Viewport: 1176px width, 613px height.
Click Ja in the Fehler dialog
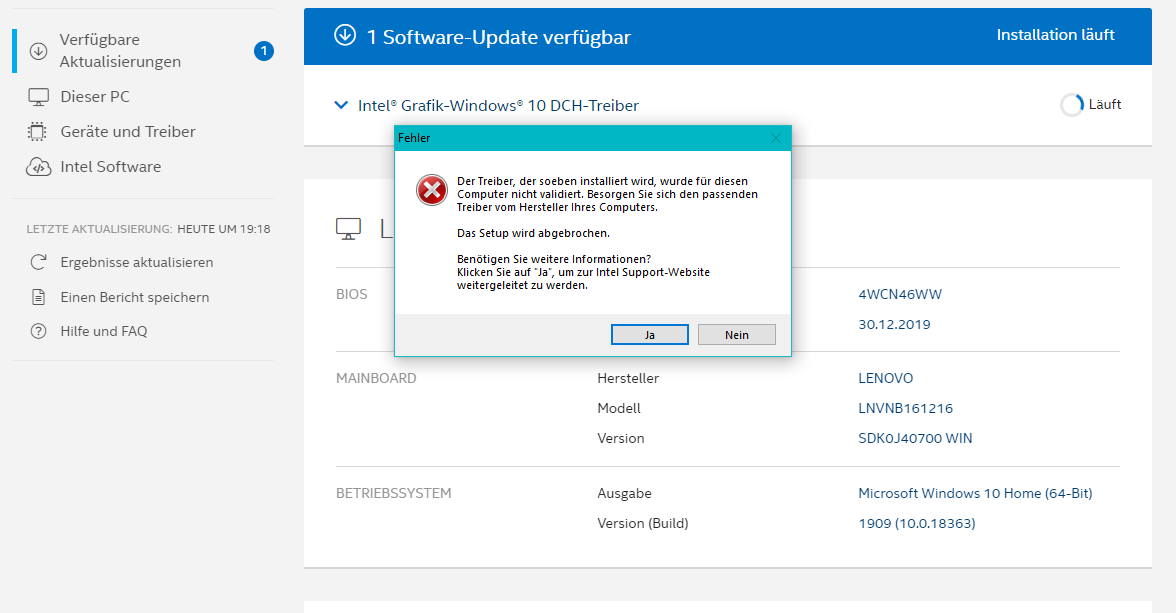coord(650,335)
